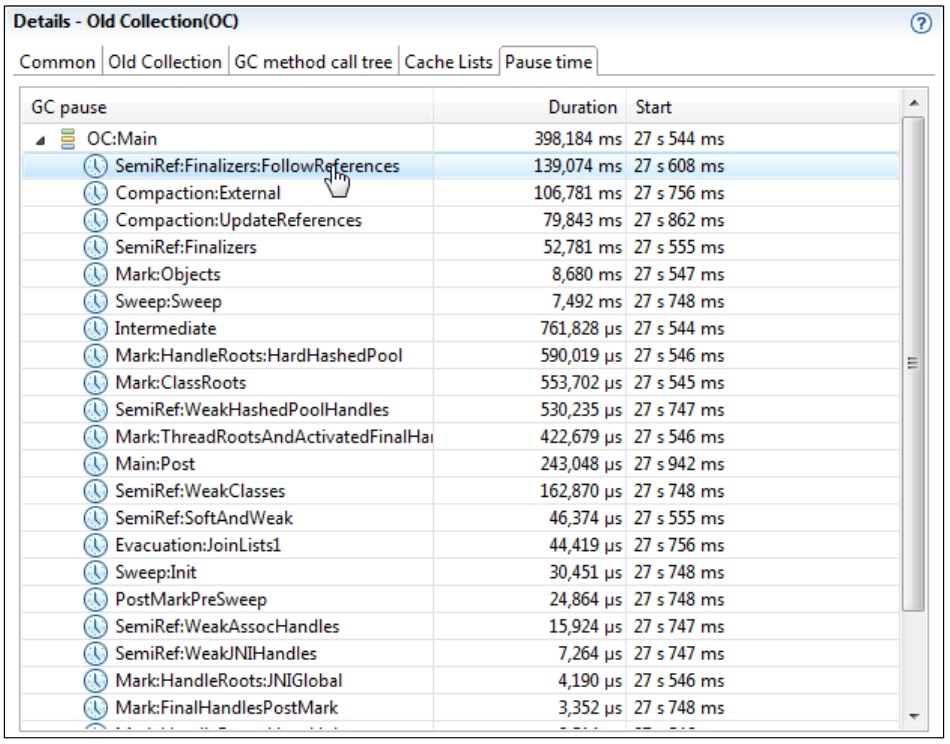Click clock icon next to Mark:Objects
This screenshot has height=744, width=950.
click(95, 274)
